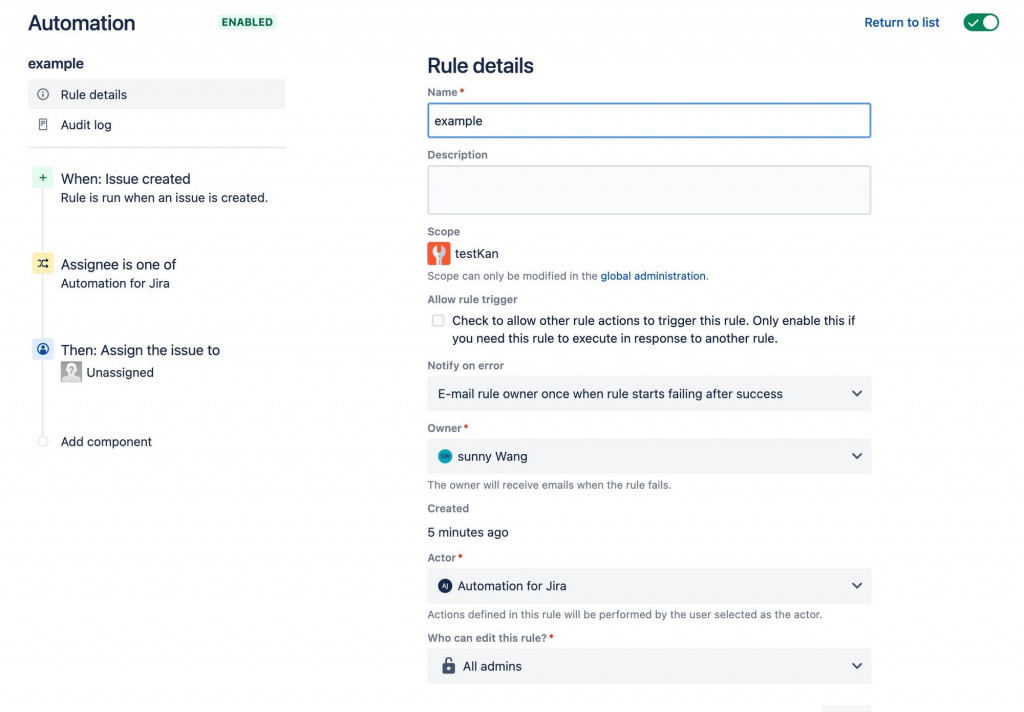Click the Unassigned avatar icon
Viewport: 1024px width, 712px height.
click(71, 372)
